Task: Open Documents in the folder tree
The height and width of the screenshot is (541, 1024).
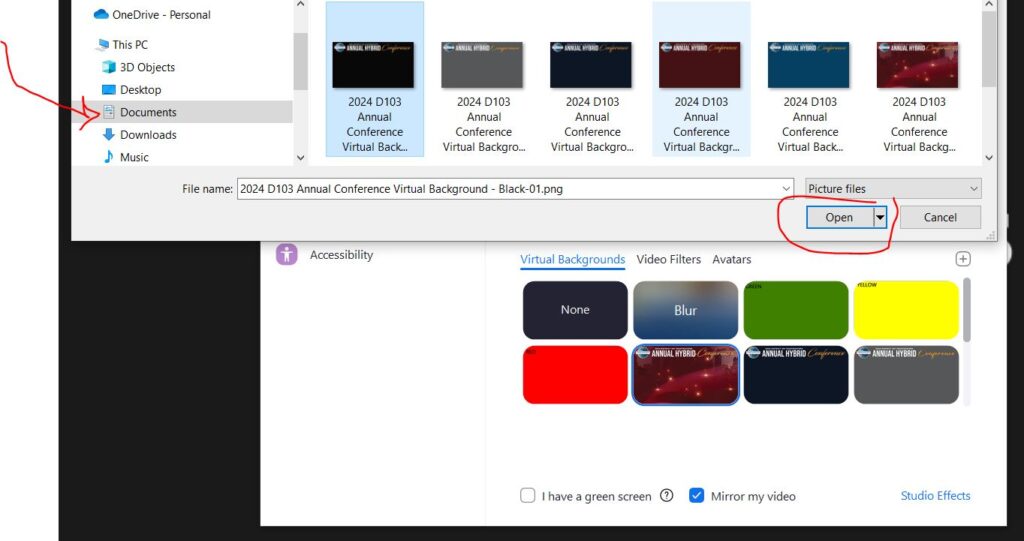Action: point(148,112)
